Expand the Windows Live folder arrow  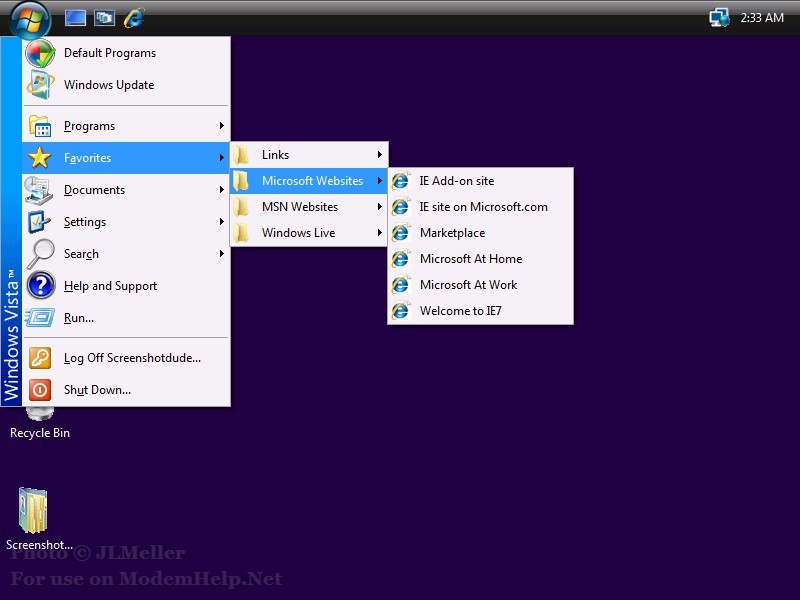tap(380, 233)
